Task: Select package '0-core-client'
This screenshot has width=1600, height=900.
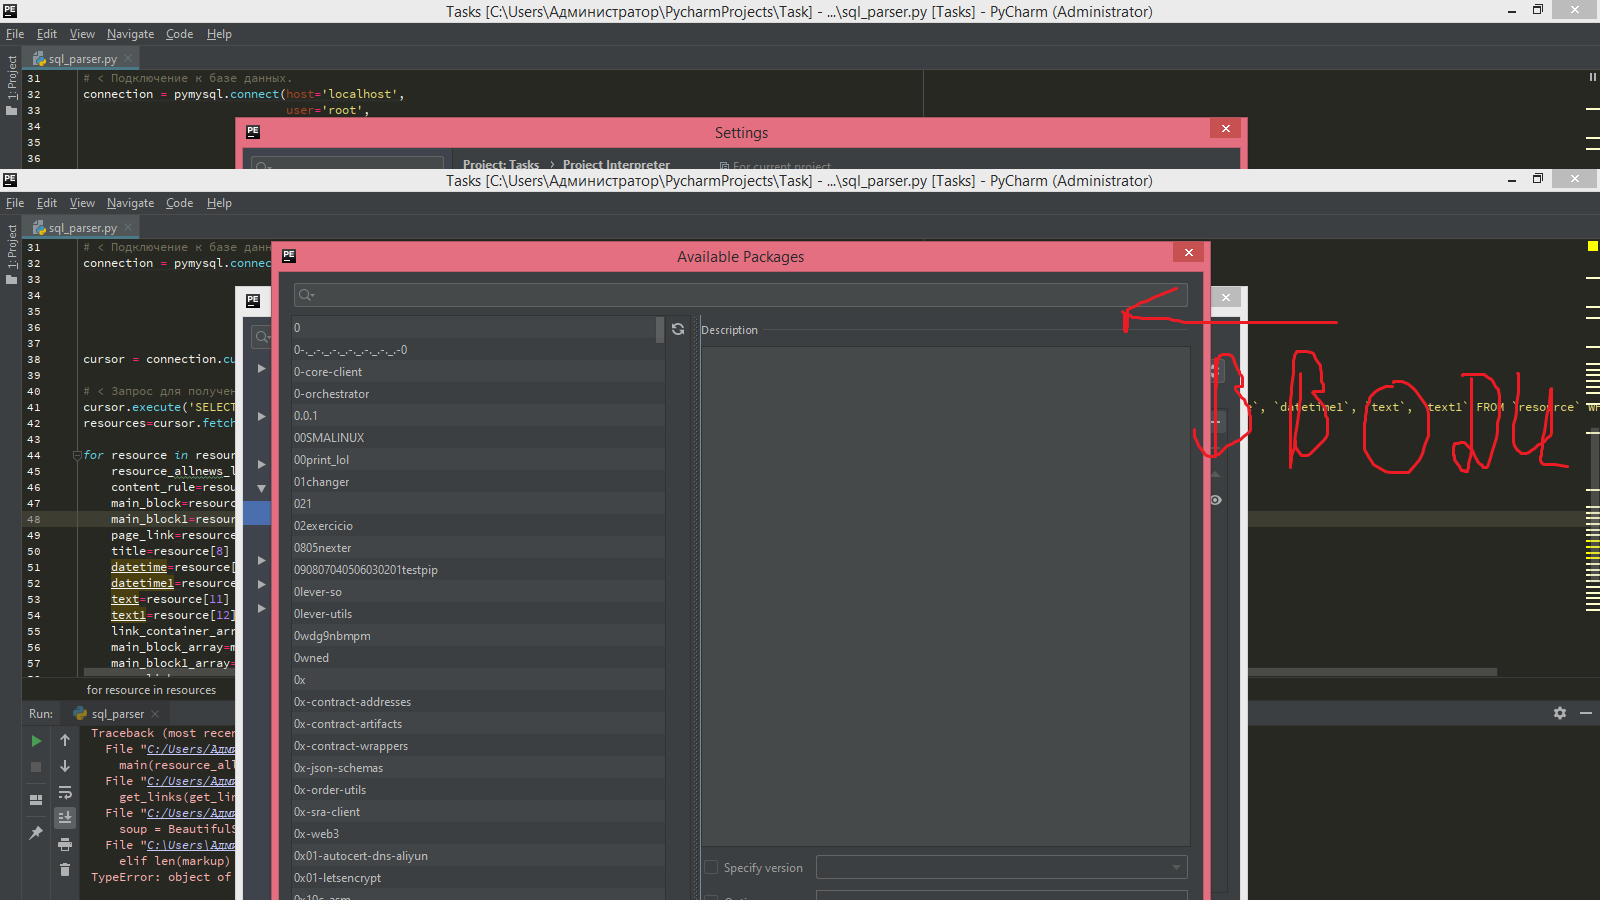Action: [478, 372]
